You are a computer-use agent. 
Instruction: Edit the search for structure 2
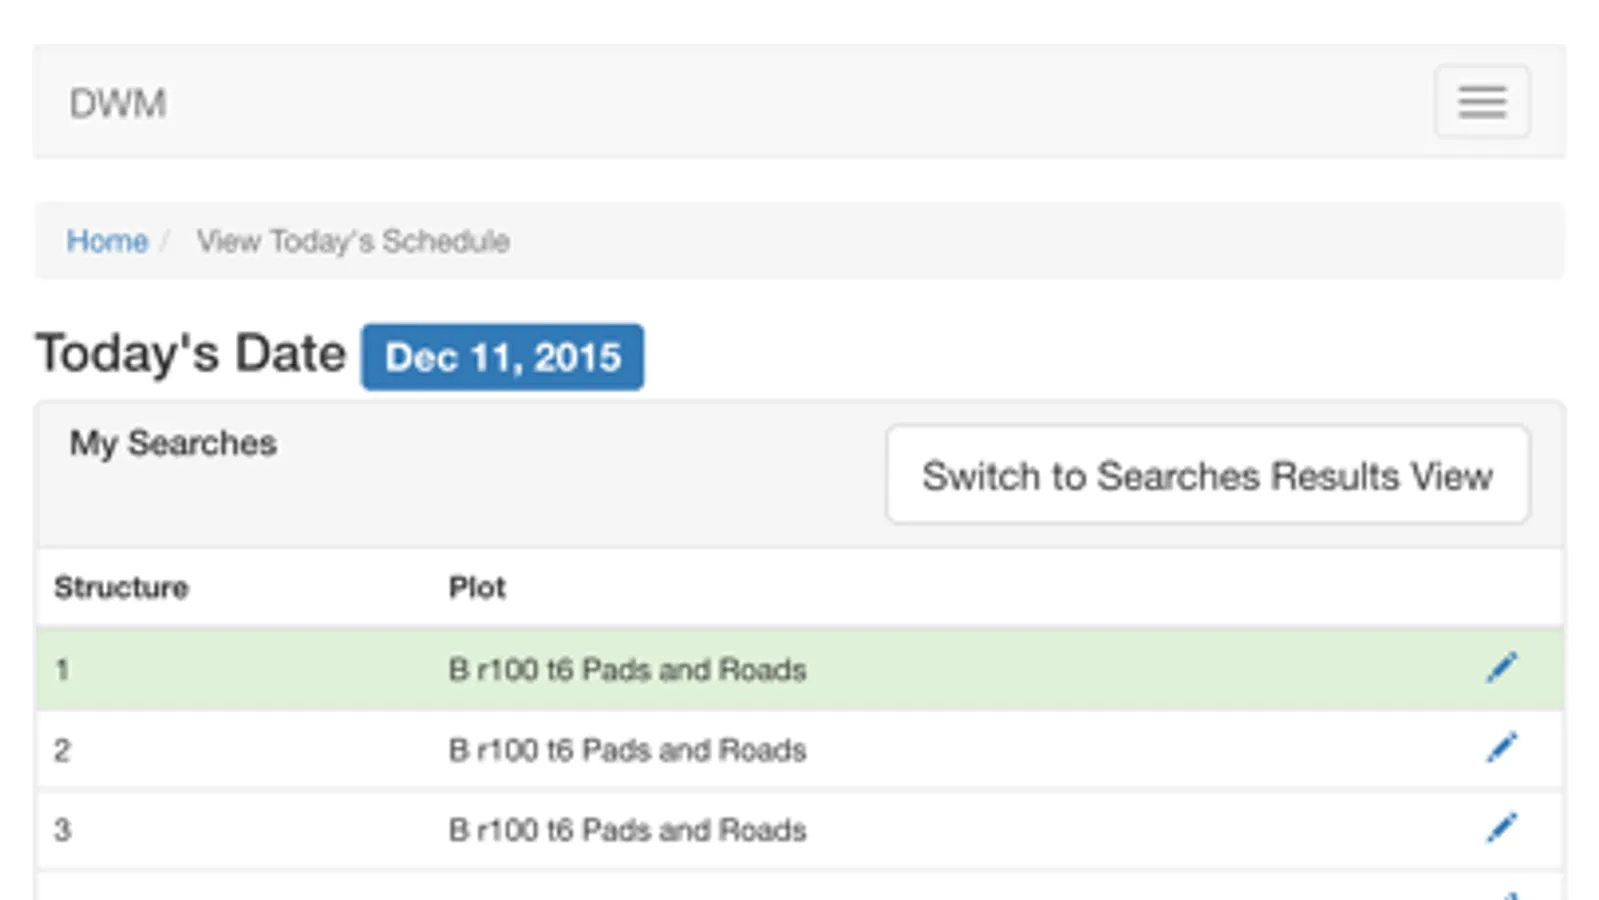pyautogui.click(x=1502, y=748)
